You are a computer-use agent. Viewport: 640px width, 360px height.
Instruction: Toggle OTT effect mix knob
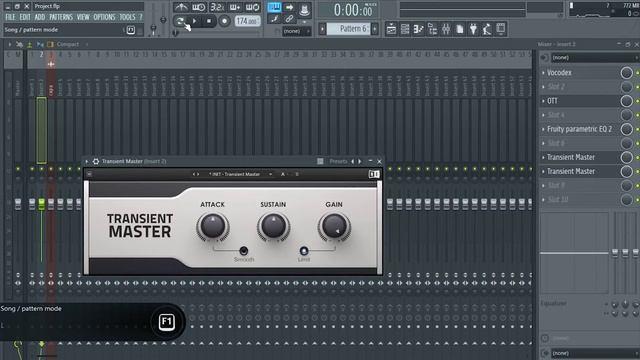click(627, 101)
